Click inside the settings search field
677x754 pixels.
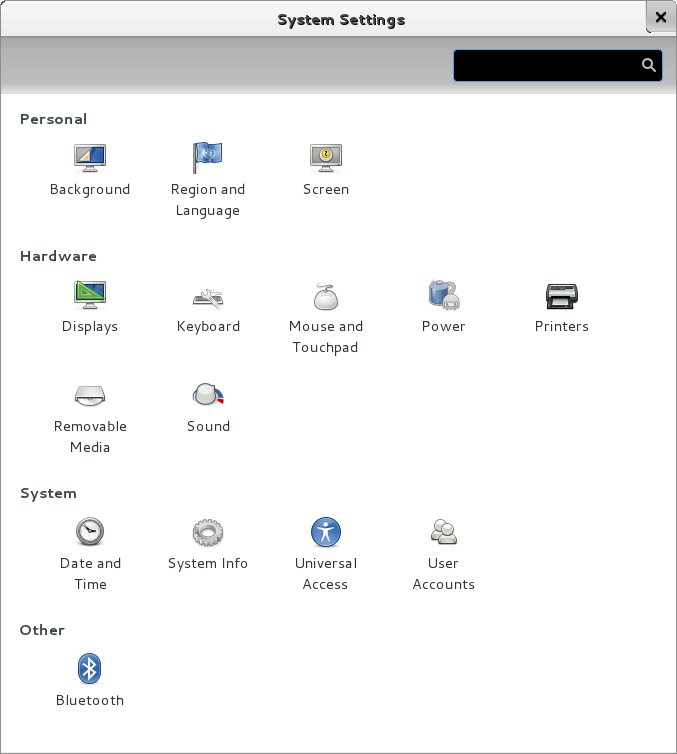(545, 66)
